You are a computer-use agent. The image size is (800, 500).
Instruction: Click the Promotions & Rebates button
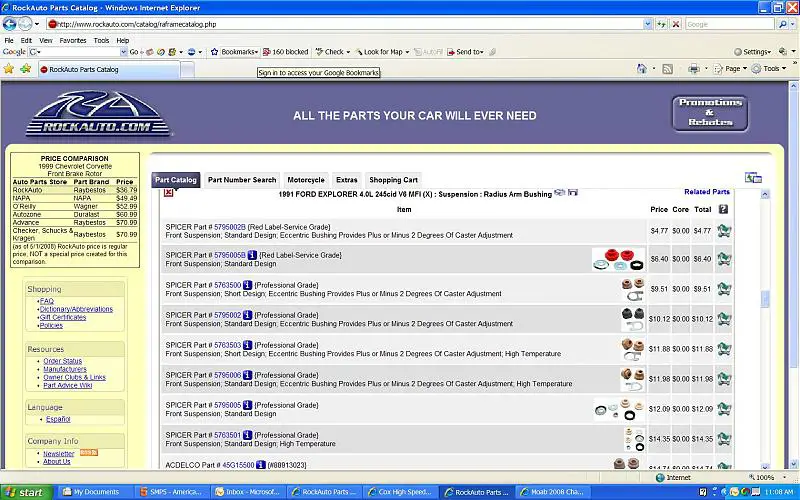(x=710, y=113)
